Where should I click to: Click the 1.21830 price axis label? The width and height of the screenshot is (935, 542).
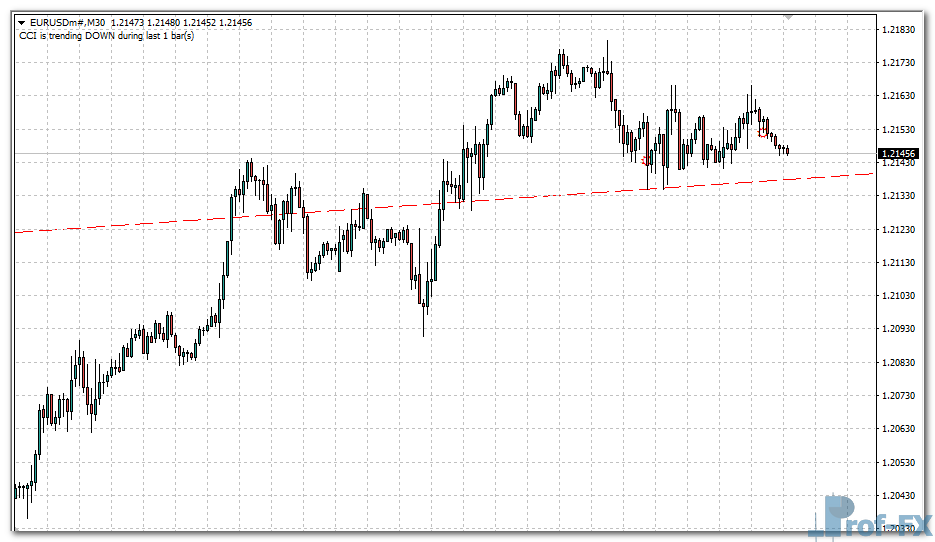[x=900, y=30]
